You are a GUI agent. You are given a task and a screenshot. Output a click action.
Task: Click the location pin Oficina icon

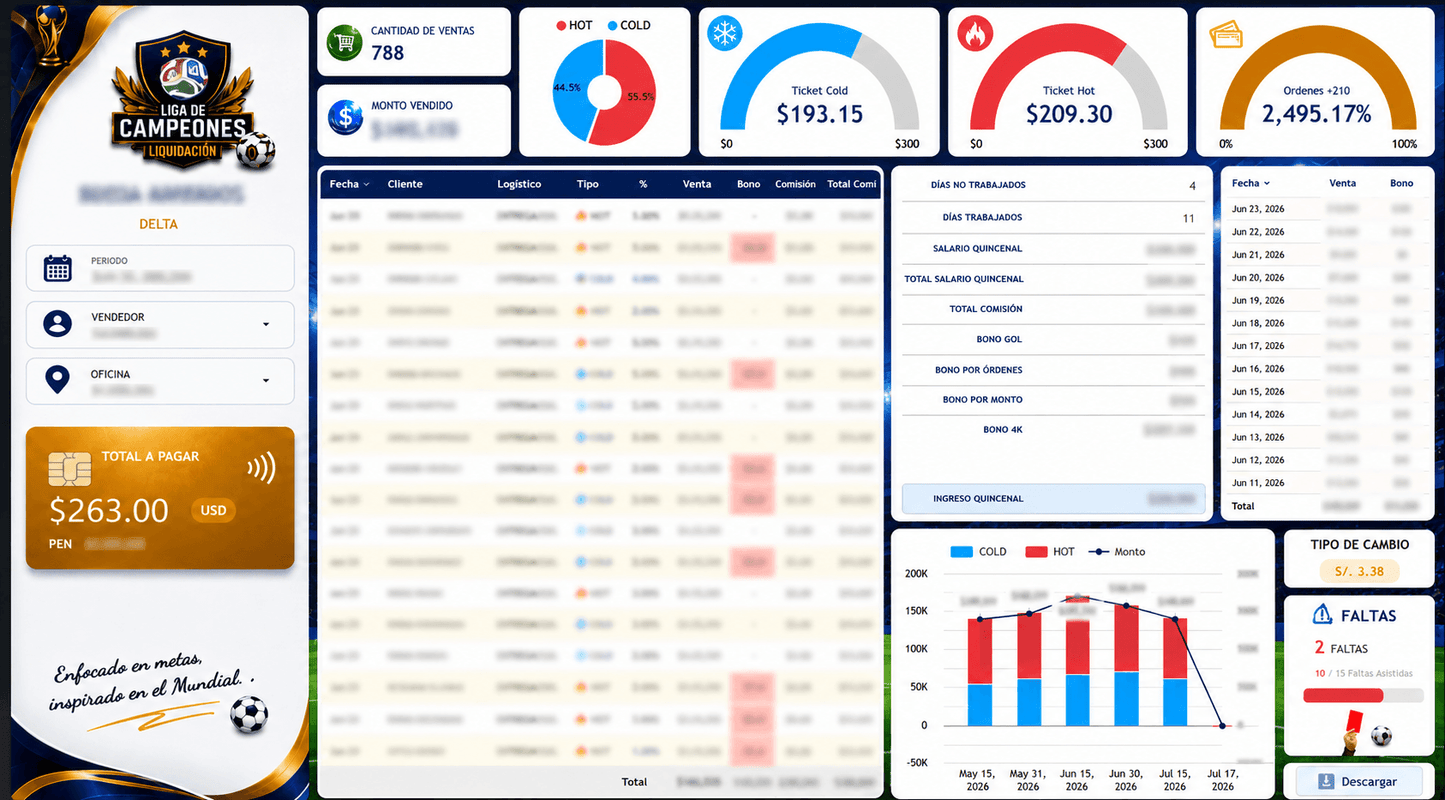tap(58, 380)
